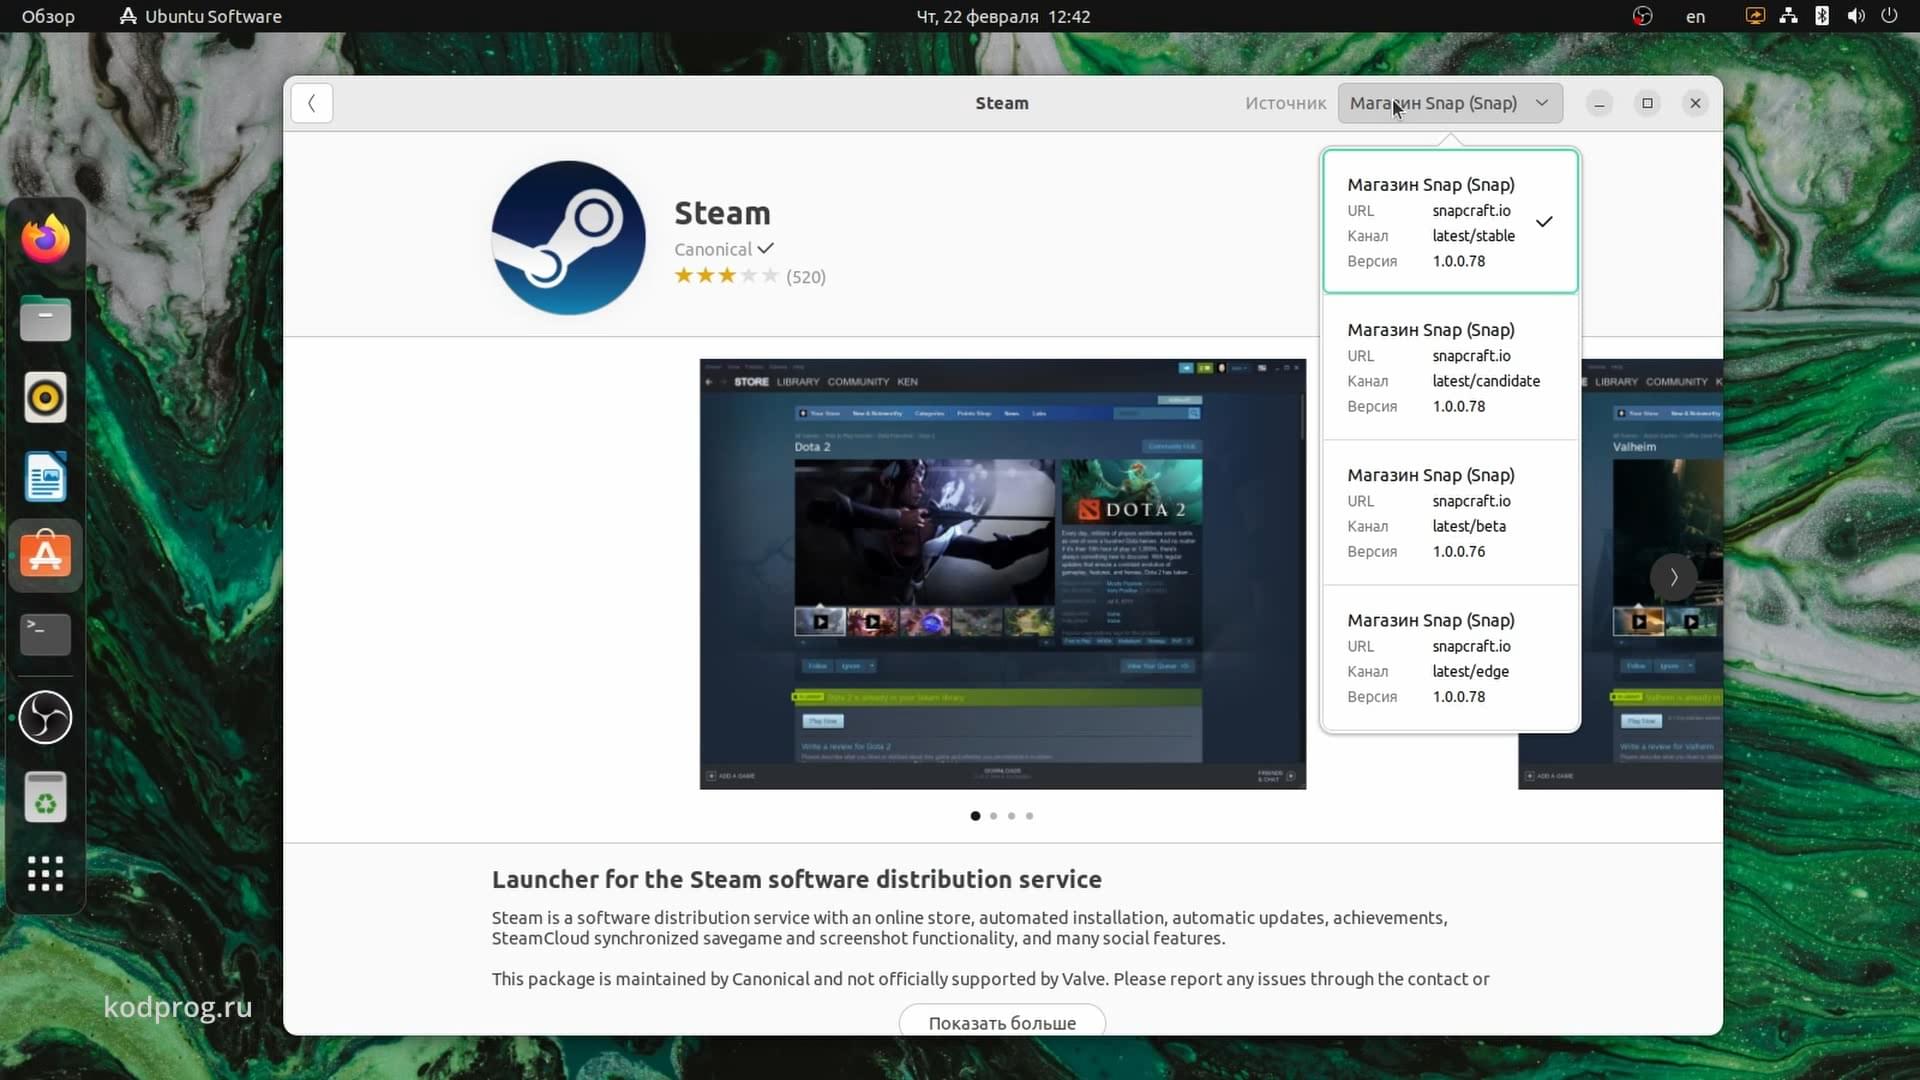
Task: Open the Trash in the dock
Action: coord(45,797)
